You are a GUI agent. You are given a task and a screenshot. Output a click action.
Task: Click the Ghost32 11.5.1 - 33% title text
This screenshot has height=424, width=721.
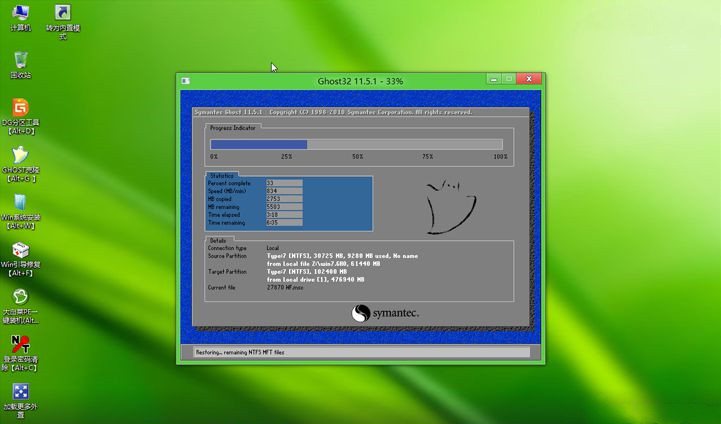pyautogui.click(x=360, y=81)
